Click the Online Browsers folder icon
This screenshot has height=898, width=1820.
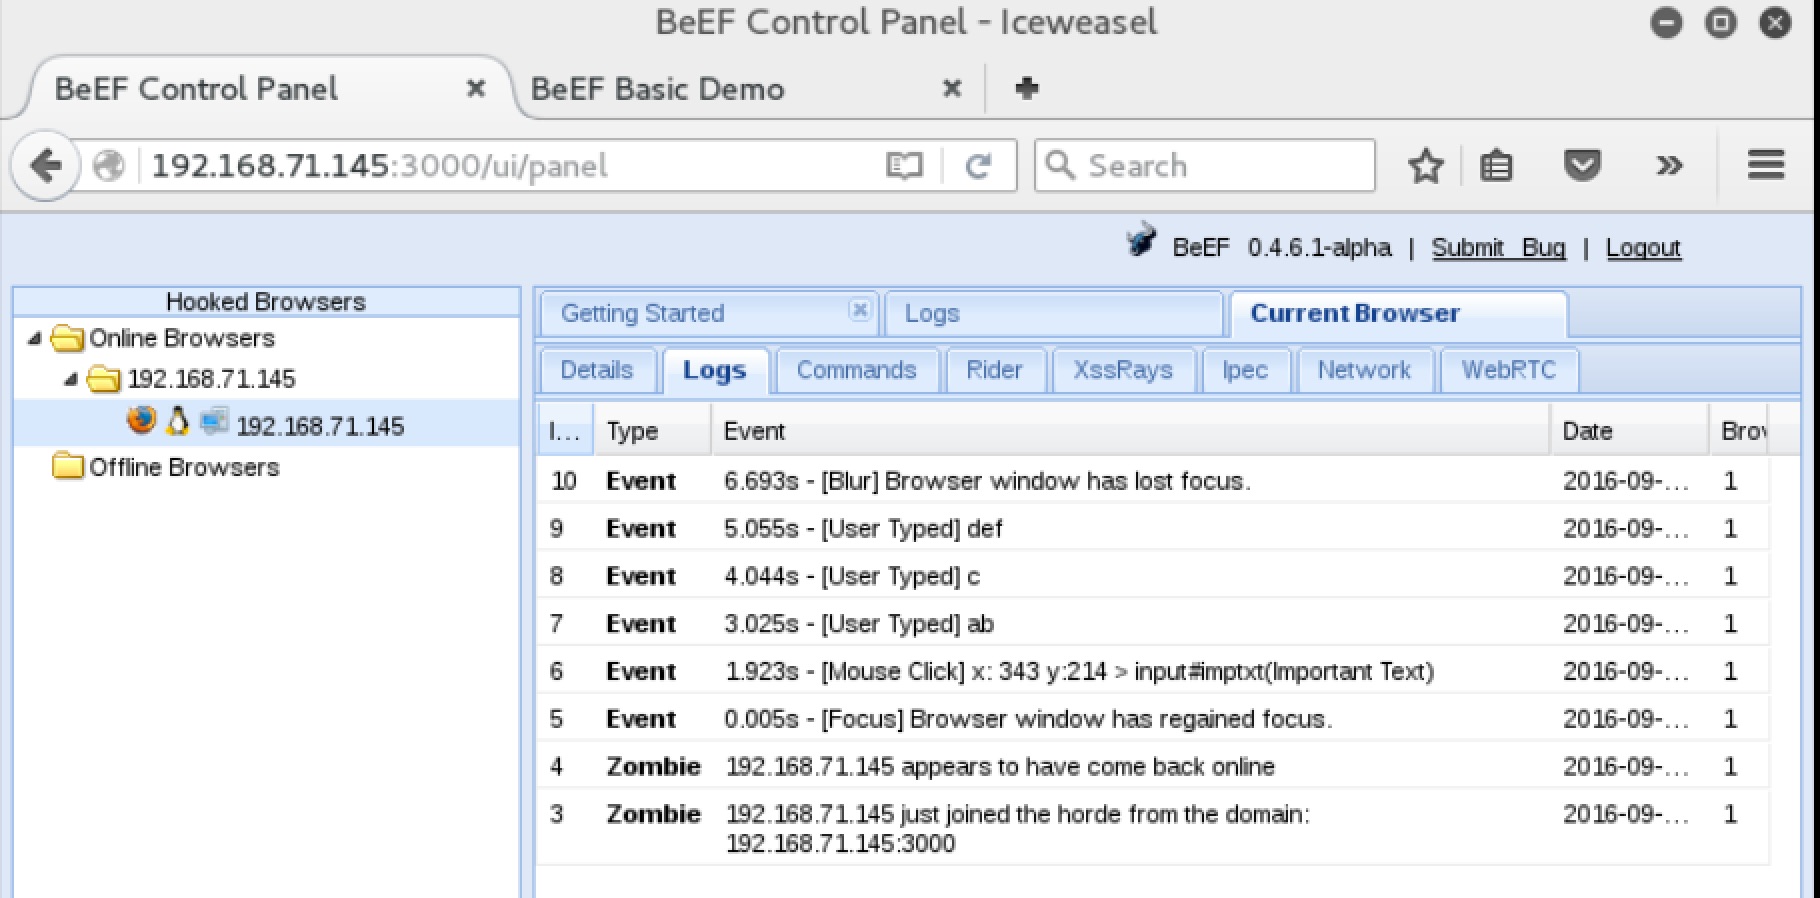pyautogui.click(x=67, y=338)
